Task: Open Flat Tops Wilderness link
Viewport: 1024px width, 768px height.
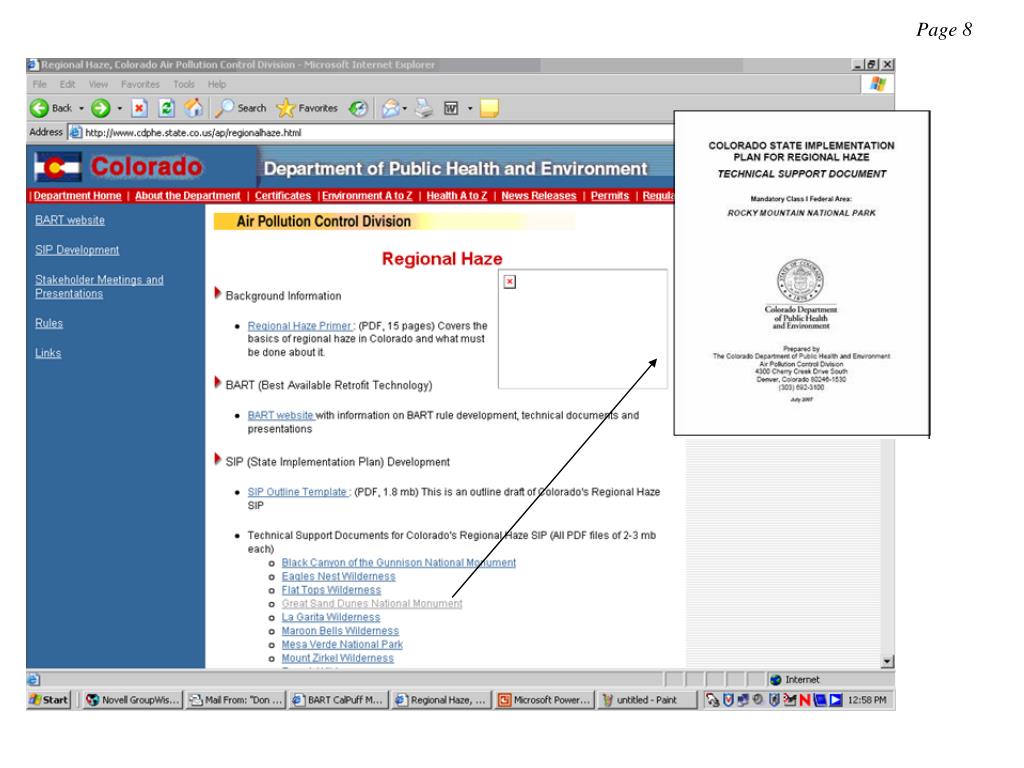Action: point(331,590)
